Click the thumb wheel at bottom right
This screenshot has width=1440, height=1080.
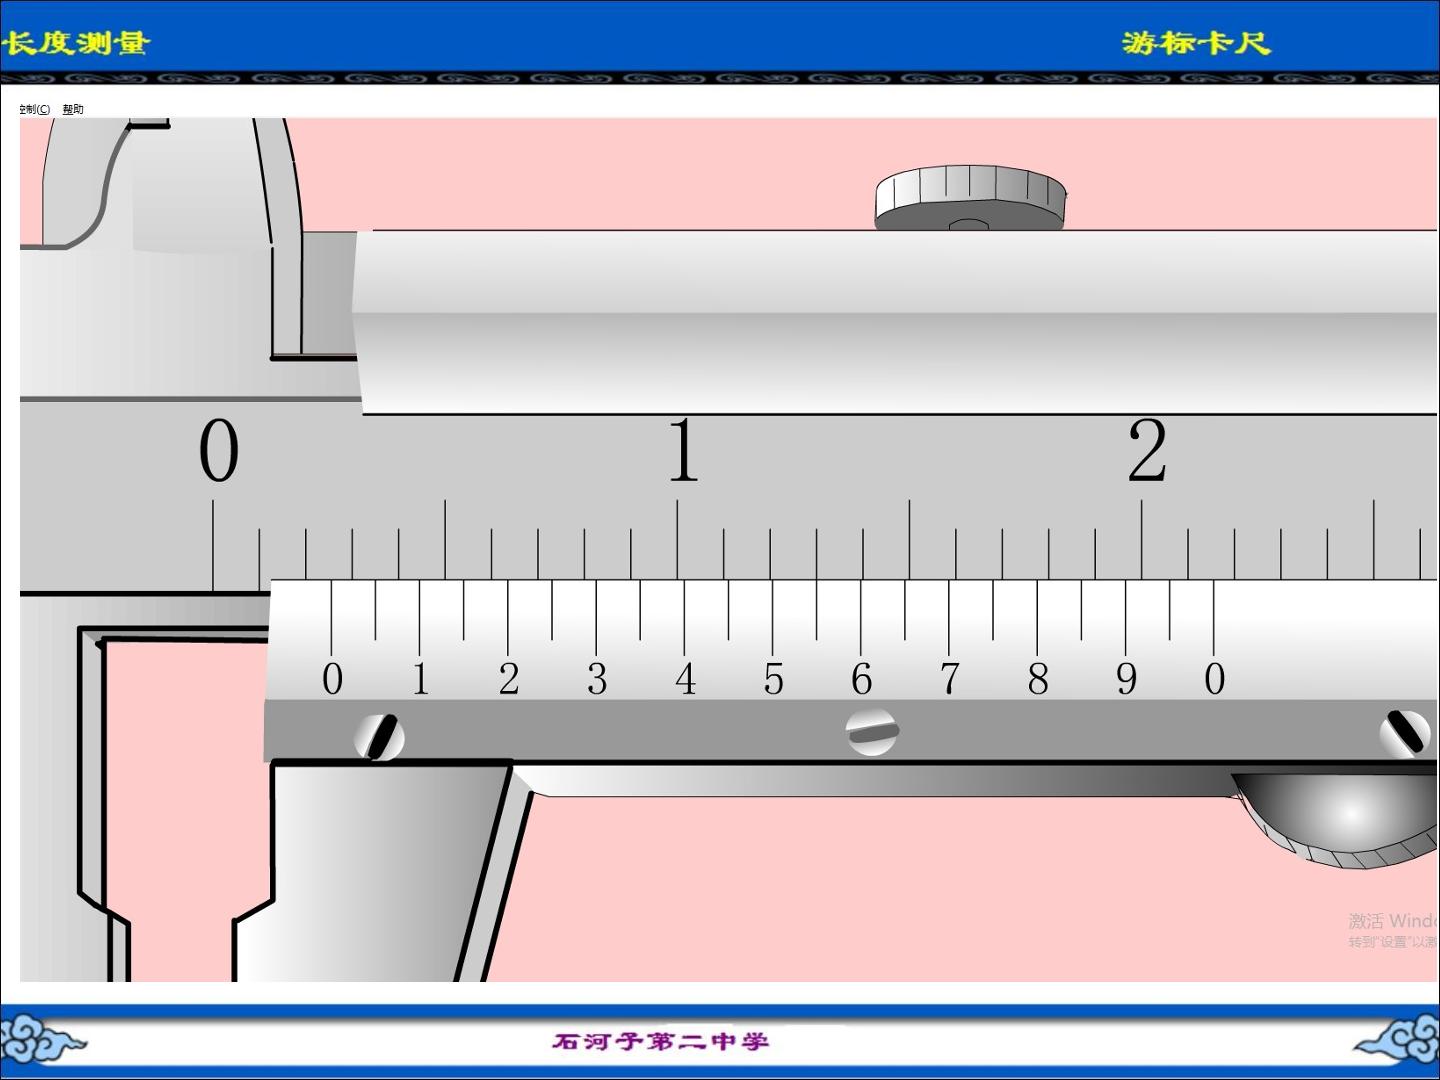click(1336, 818)
